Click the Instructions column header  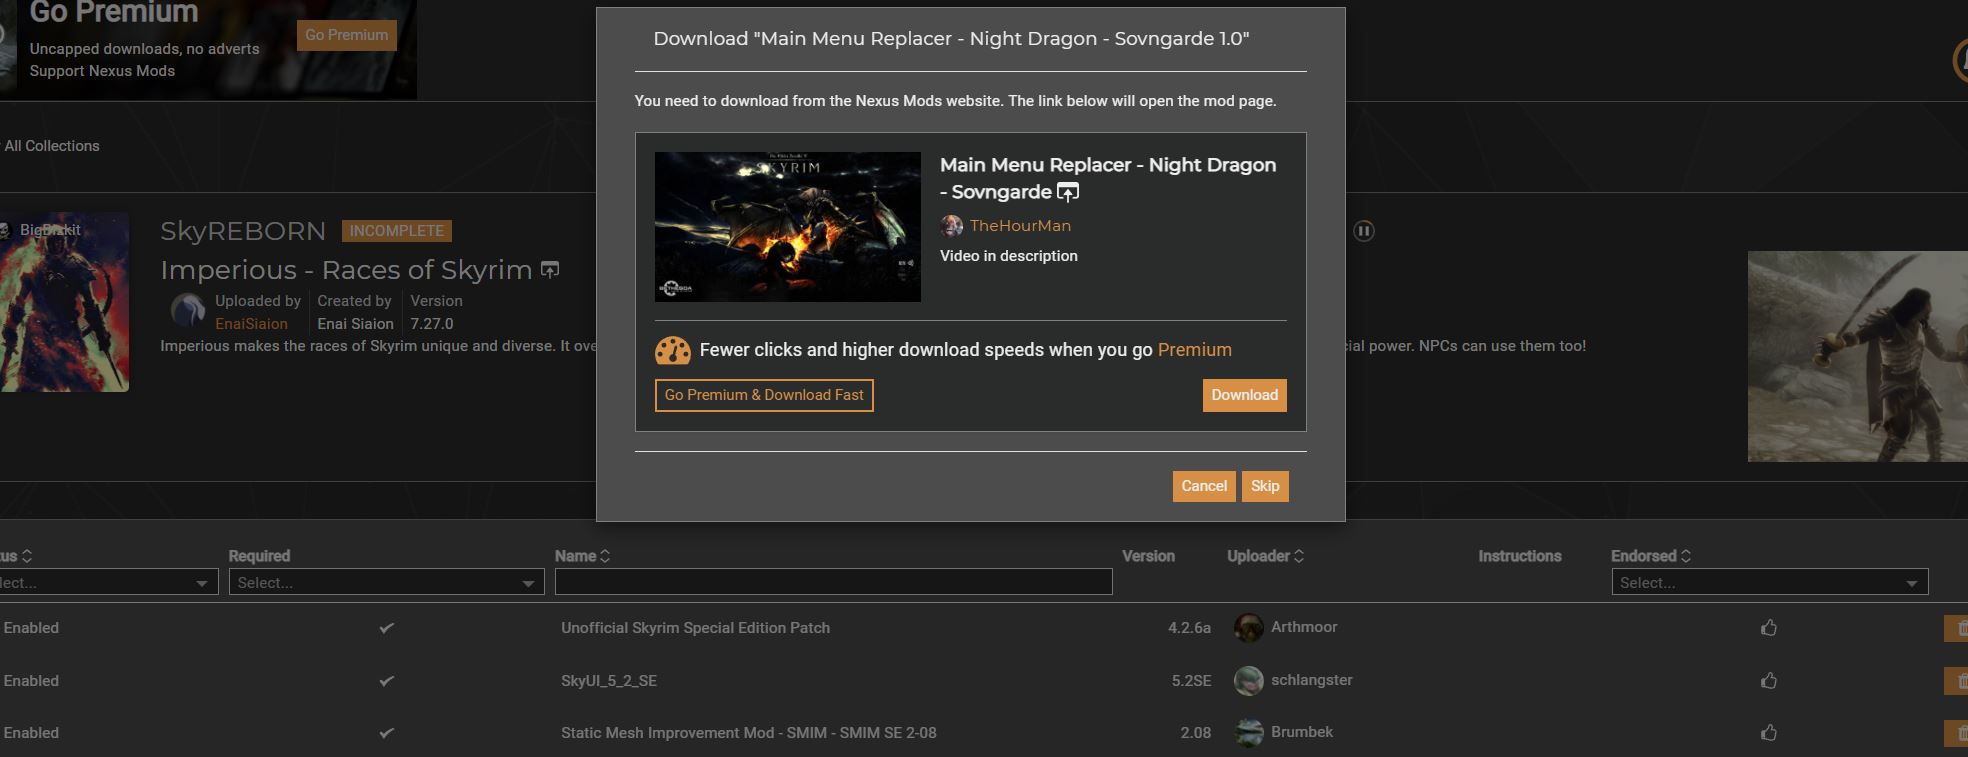click(1519, 556)
